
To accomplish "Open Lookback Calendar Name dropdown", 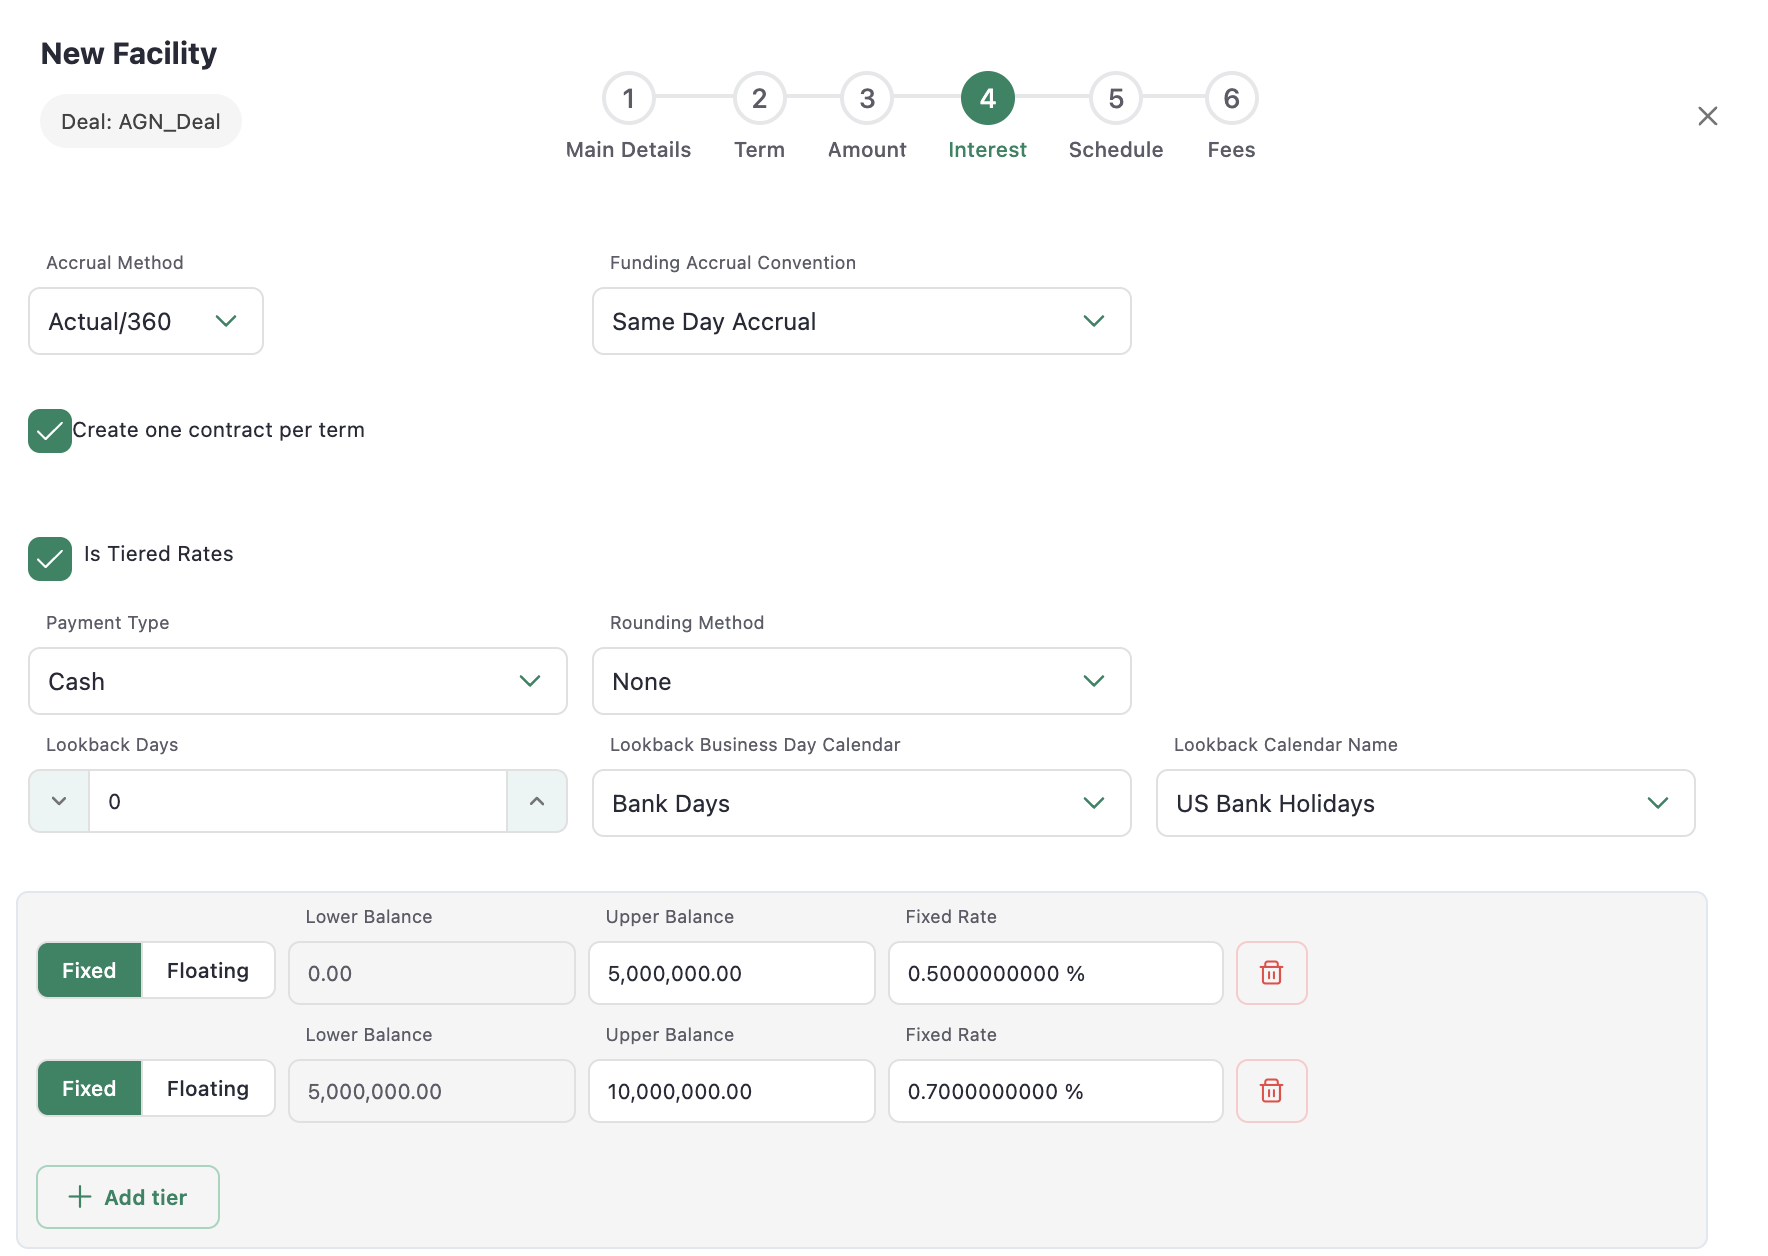I will 1426,803.
